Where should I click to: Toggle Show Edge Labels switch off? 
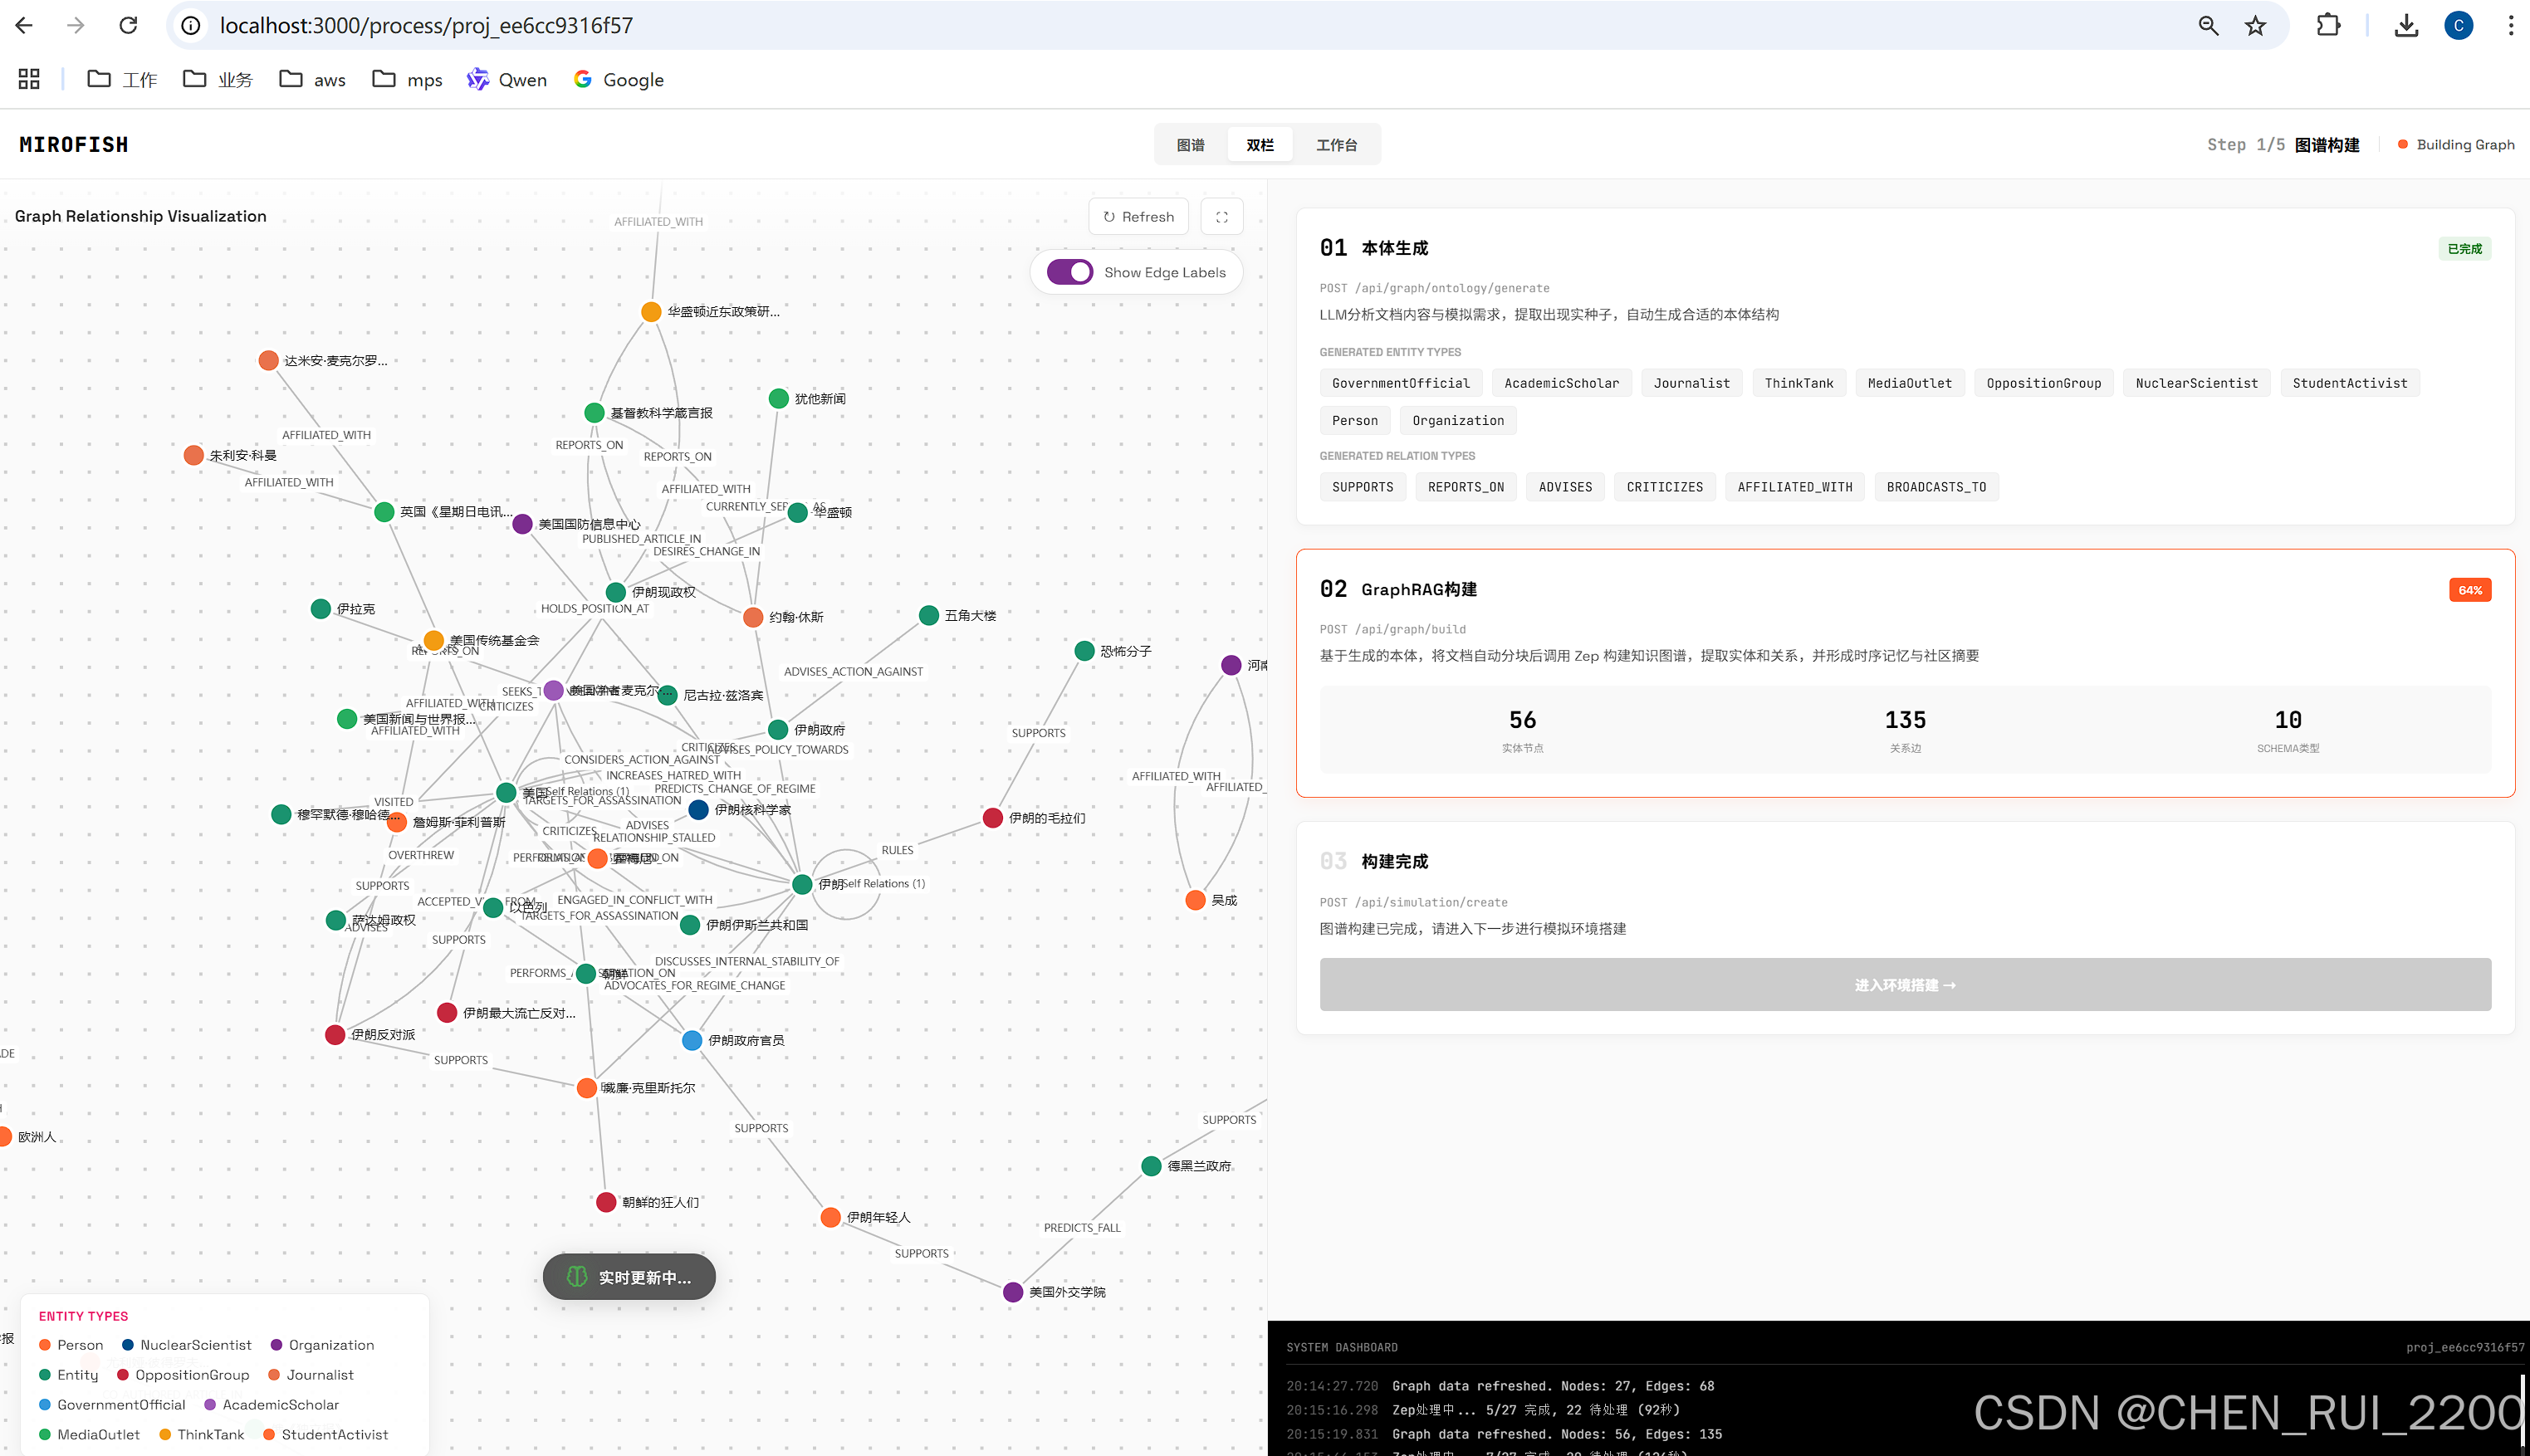(x=1069, y=272)
